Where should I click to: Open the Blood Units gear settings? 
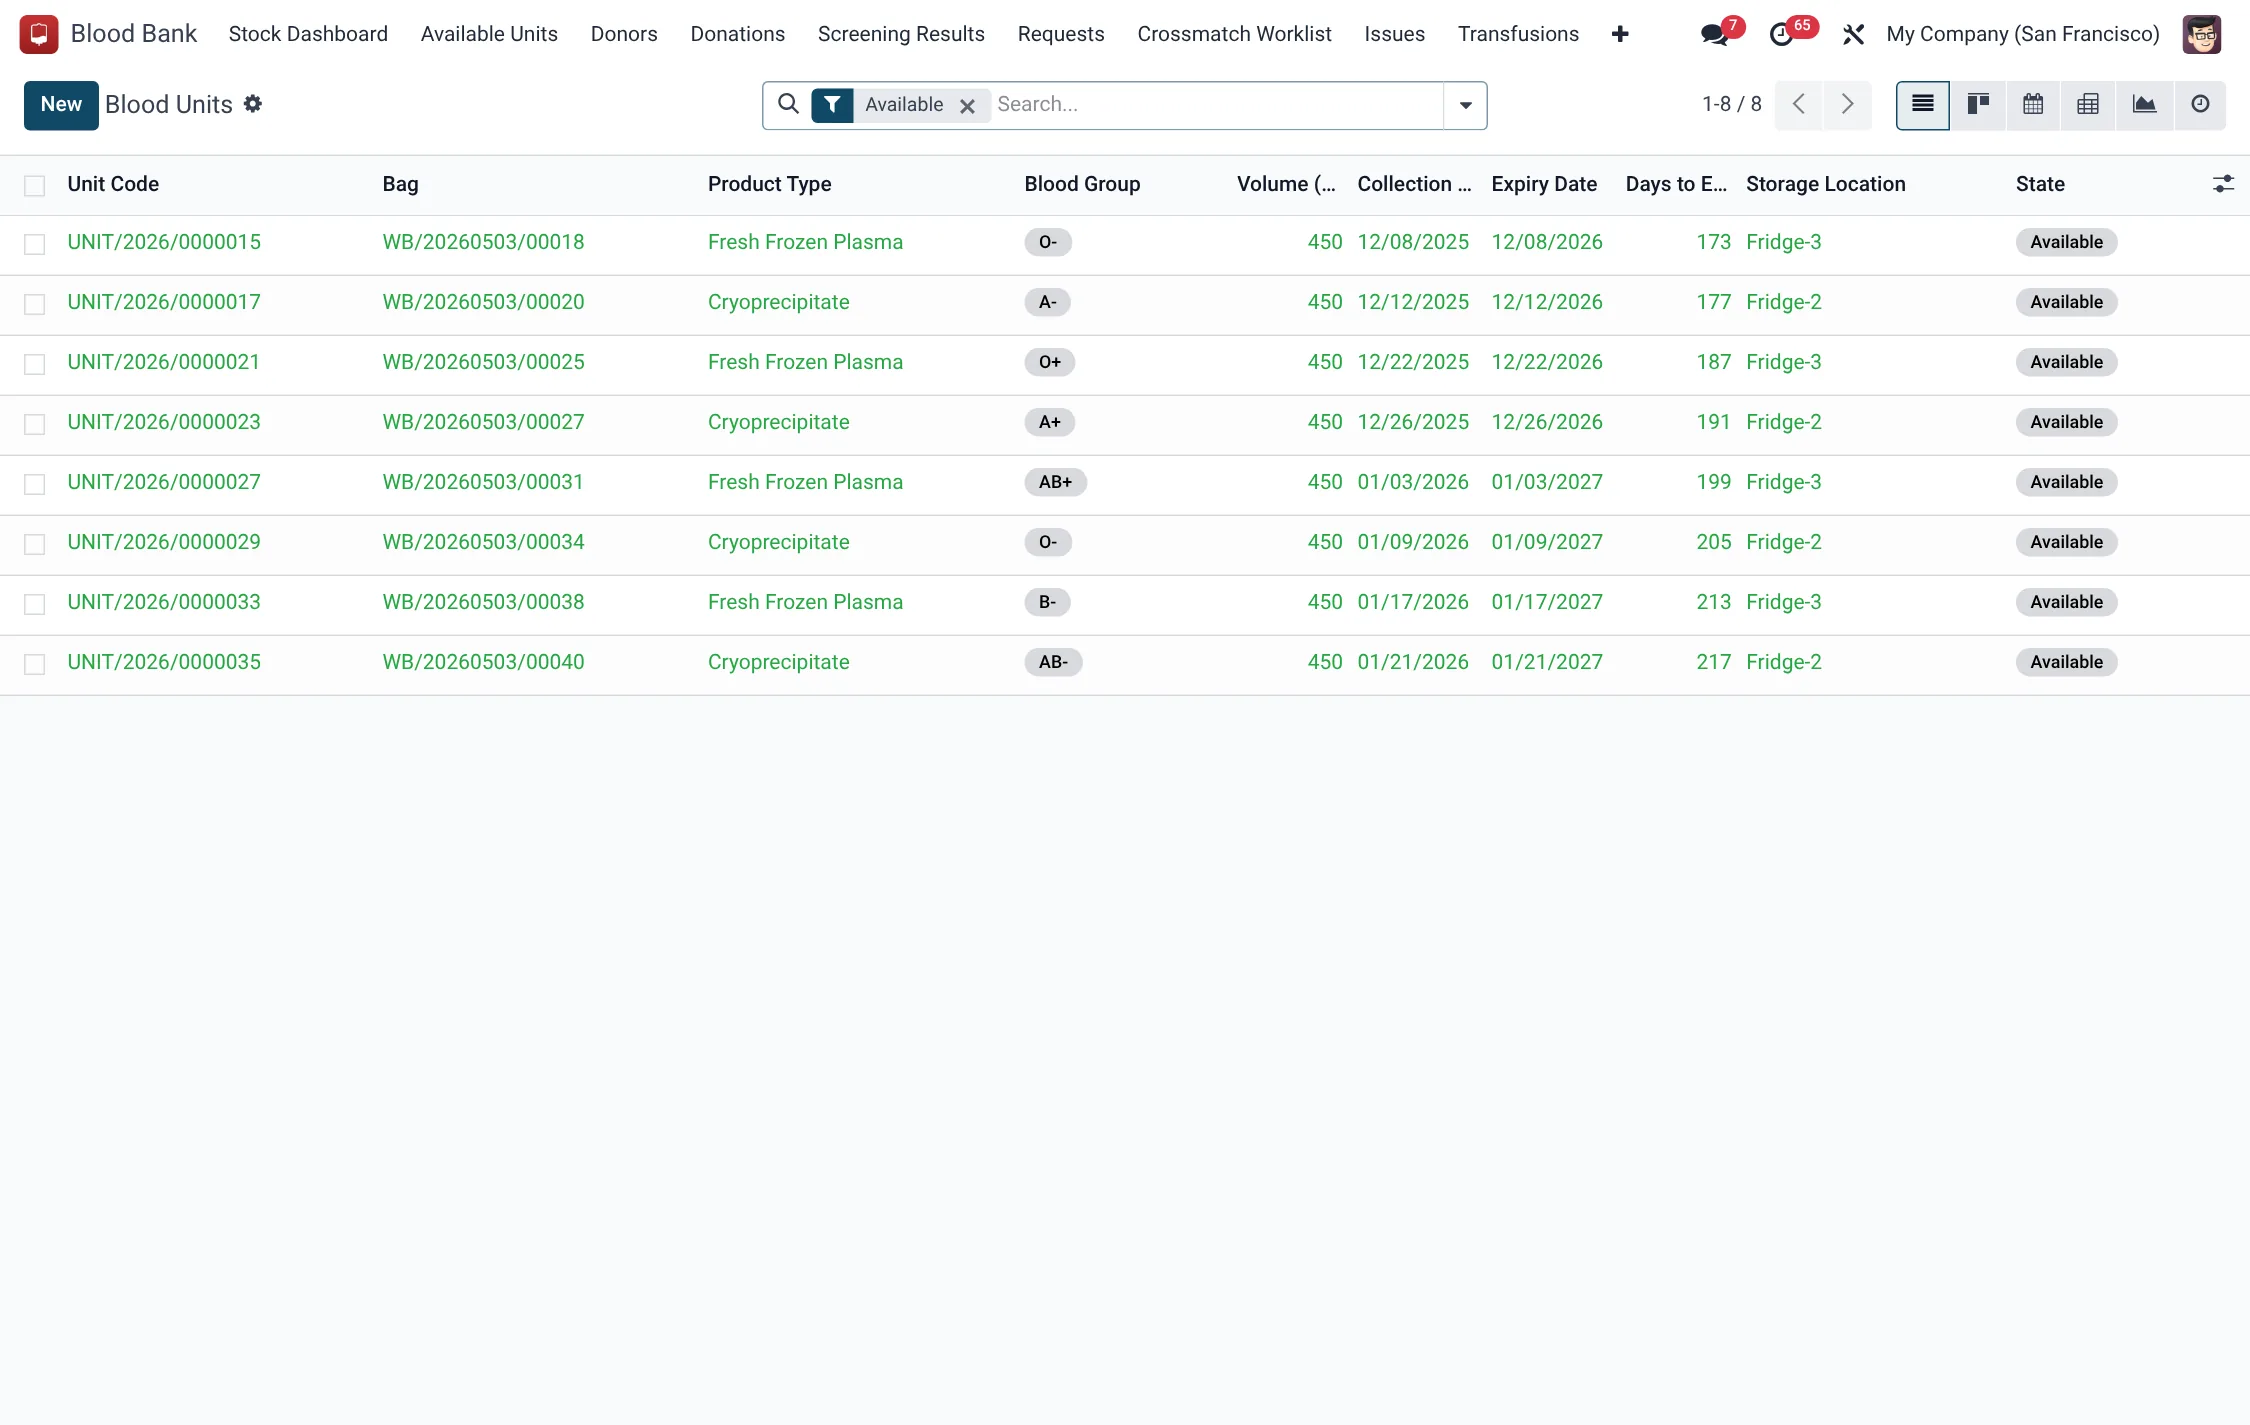(x=253, y=104)
